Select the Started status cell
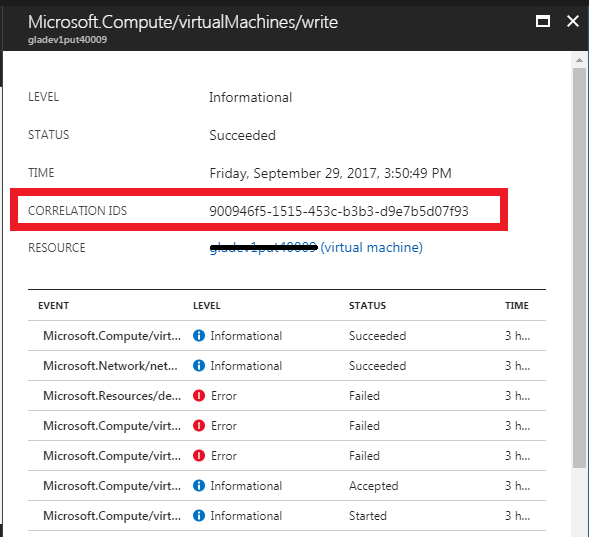589x537 pixels. pyautogui.click(x=368, y=516)
